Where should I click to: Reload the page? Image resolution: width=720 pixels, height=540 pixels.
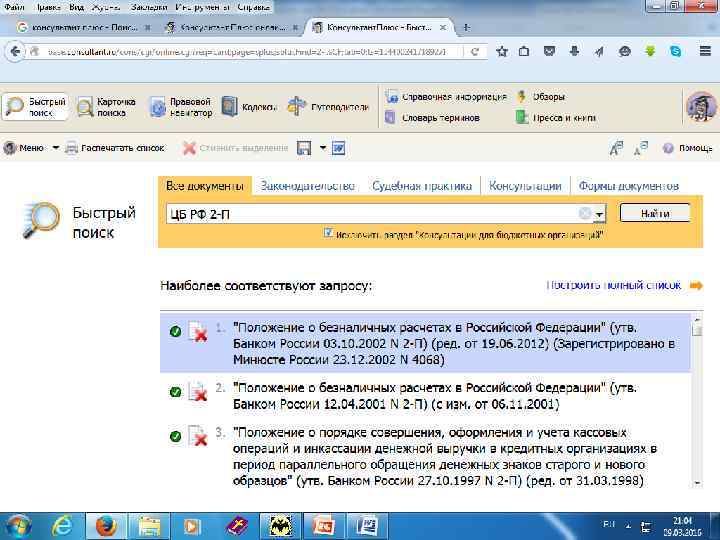(x=475, y=51)
